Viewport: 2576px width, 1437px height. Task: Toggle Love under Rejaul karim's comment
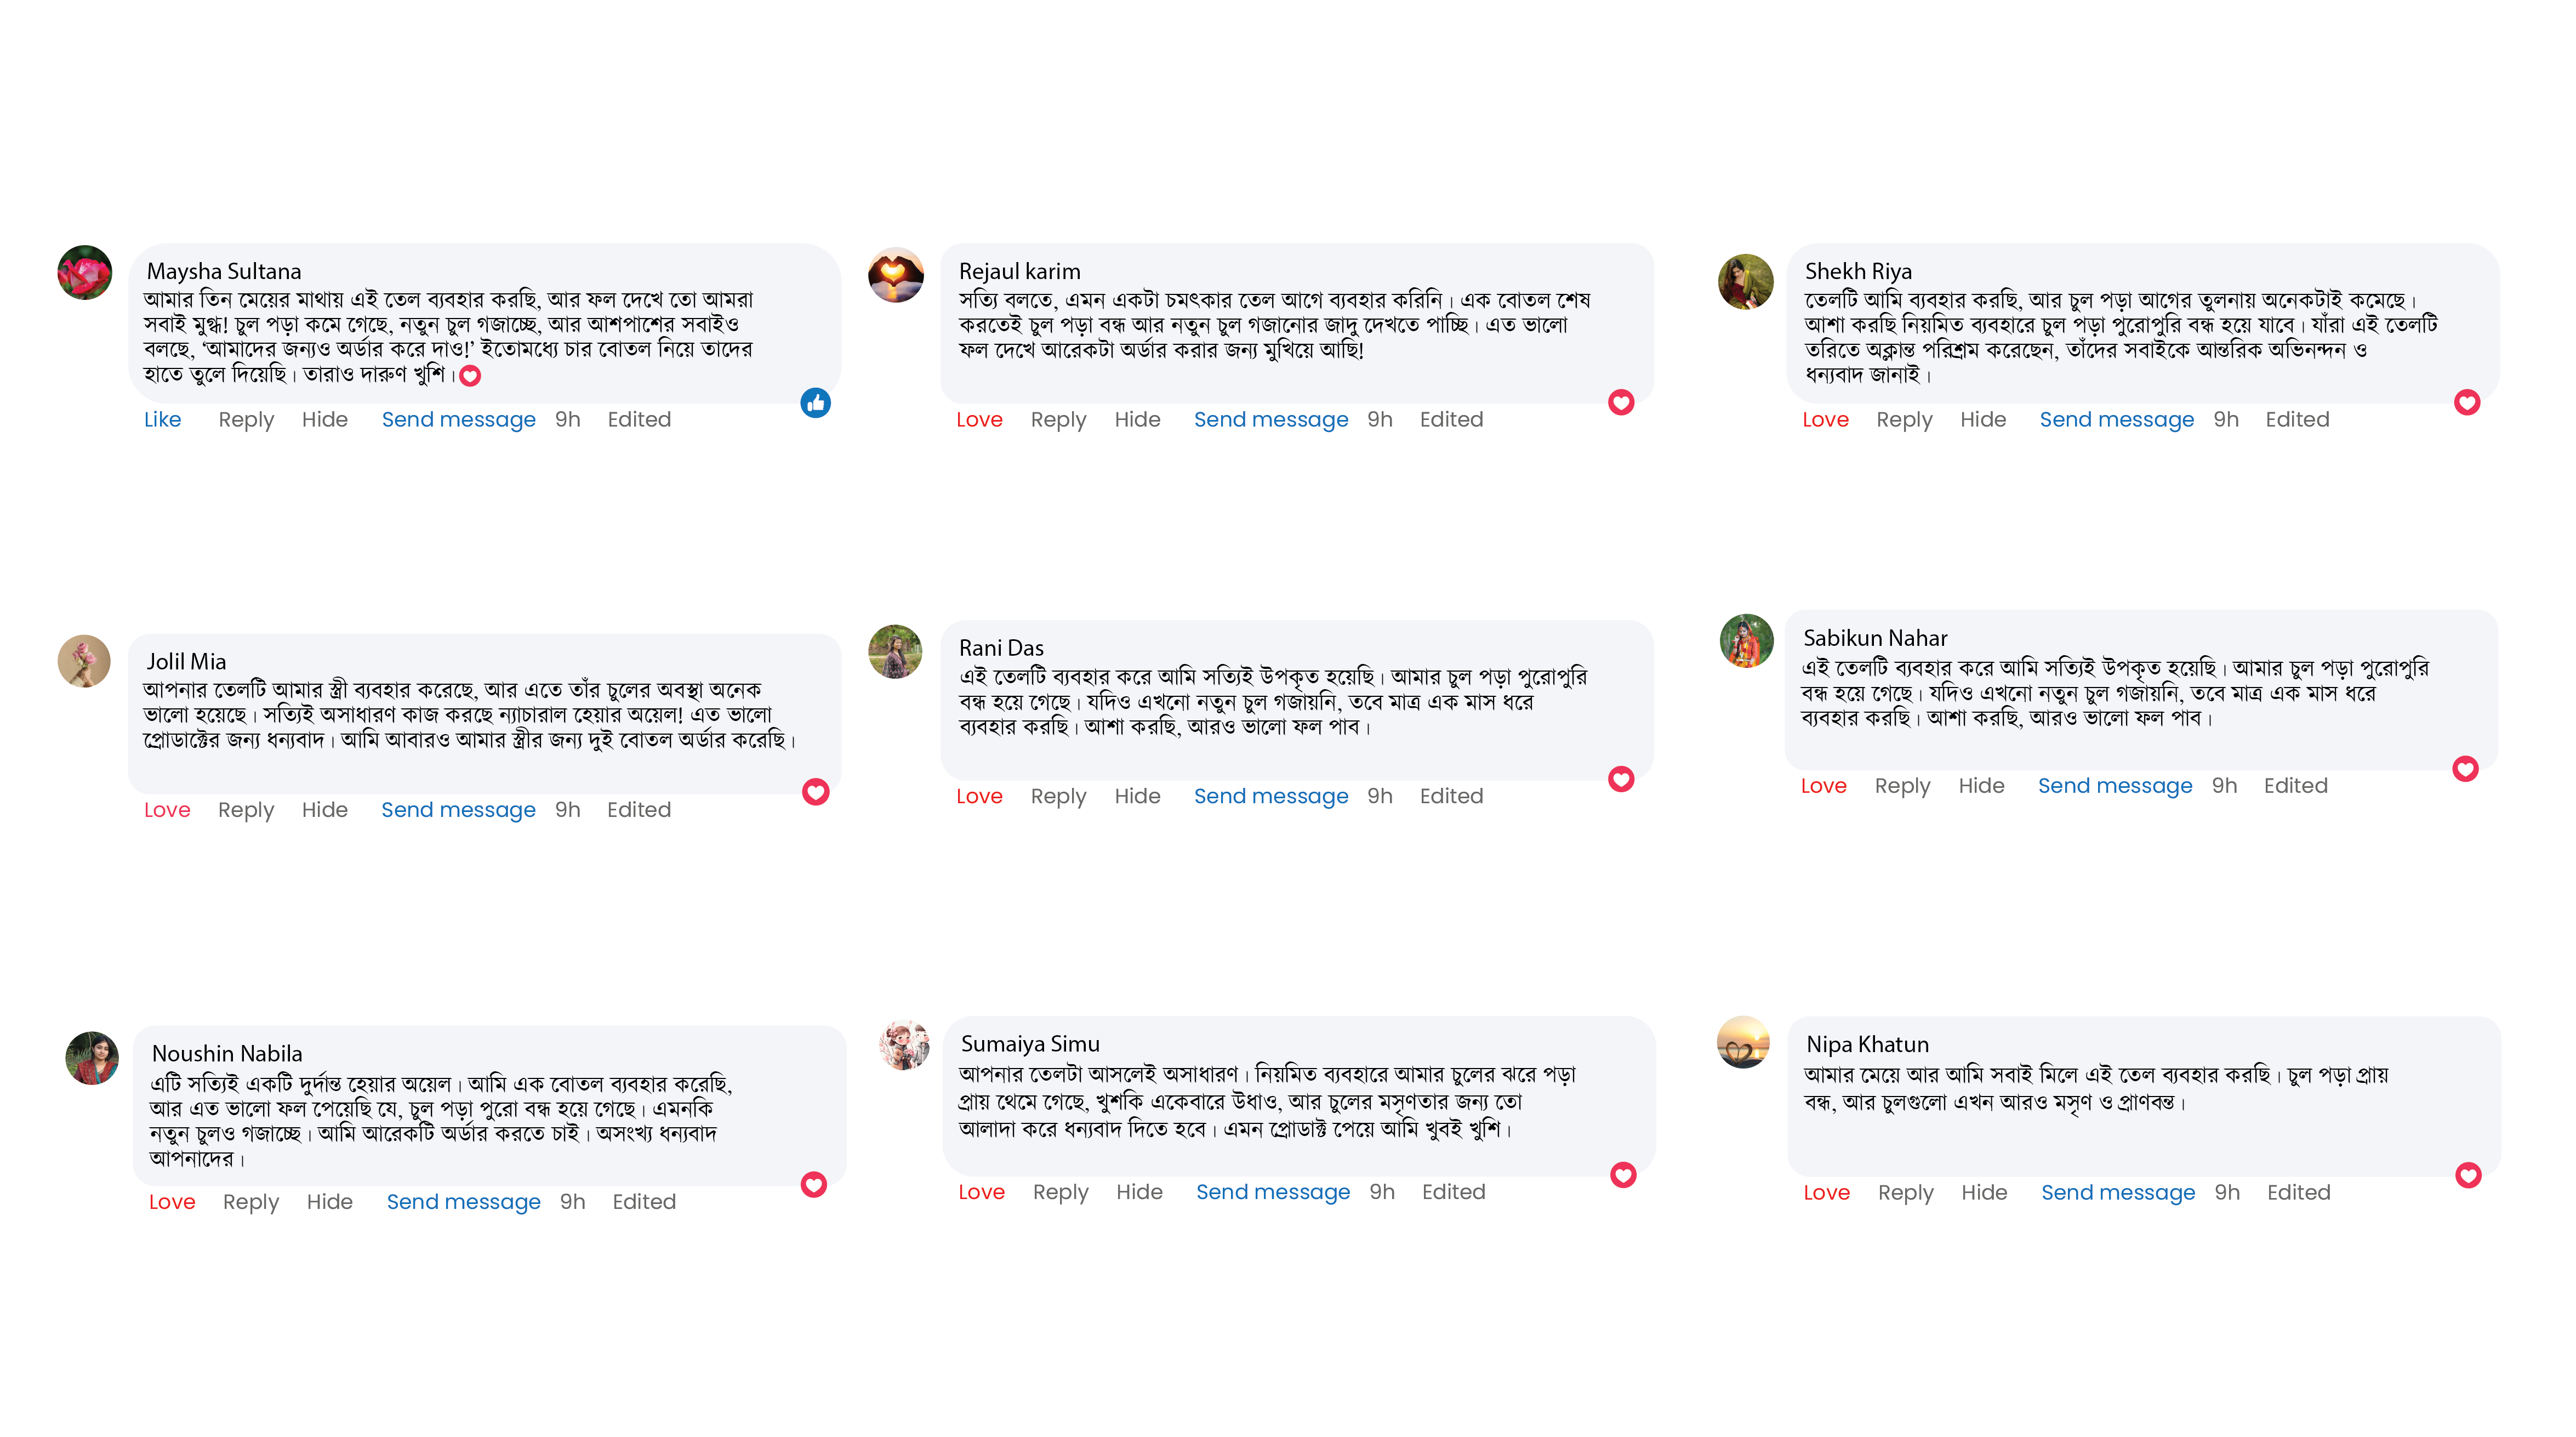tap(979, 420)
